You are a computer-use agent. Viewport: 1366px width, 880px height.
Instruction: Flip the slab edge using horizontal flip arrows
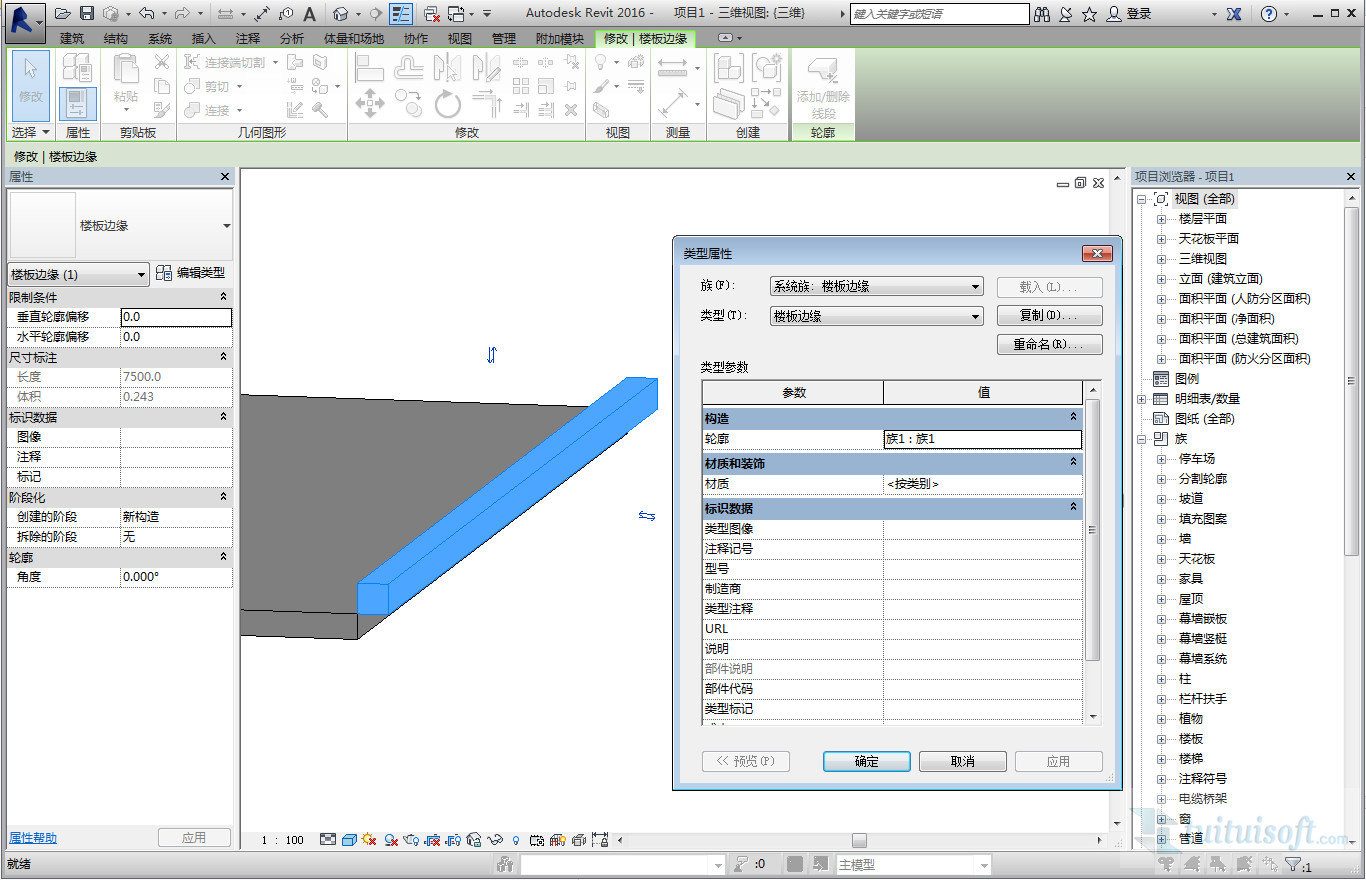pos(647,516)
